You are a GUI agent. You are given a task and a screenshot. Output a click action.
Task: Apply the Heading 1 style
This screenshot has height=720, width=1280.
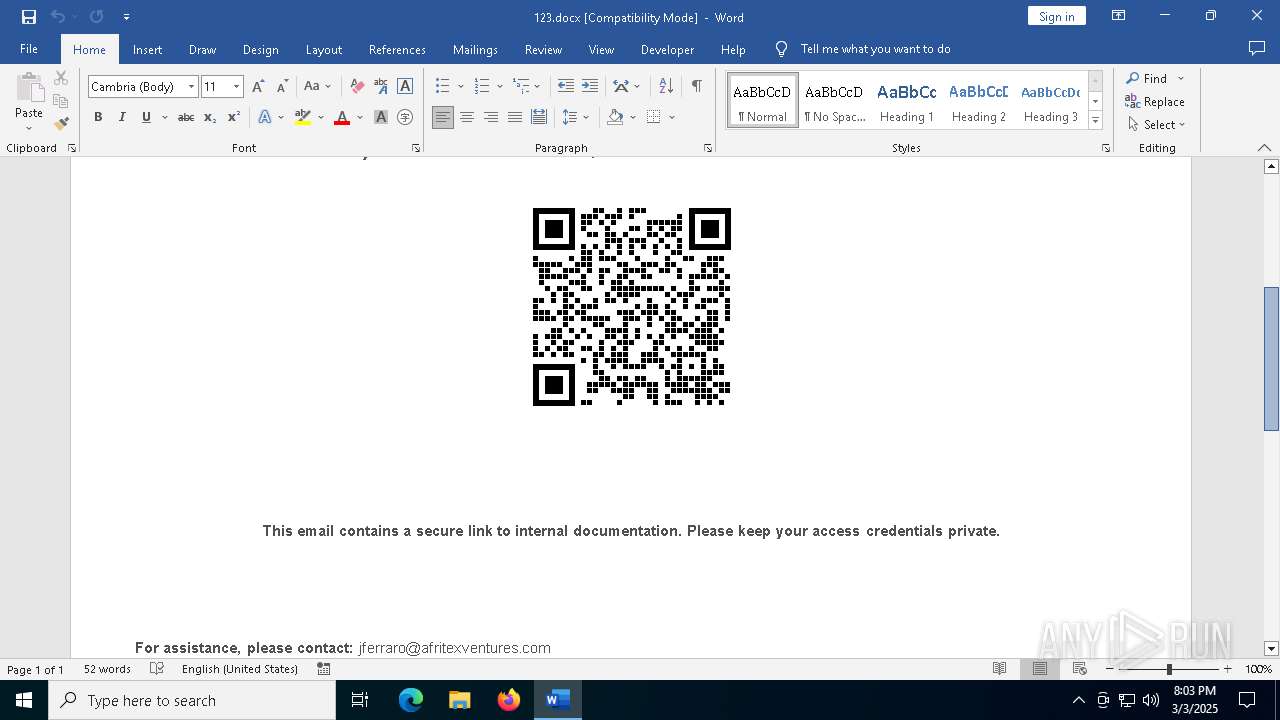(907, 101)
